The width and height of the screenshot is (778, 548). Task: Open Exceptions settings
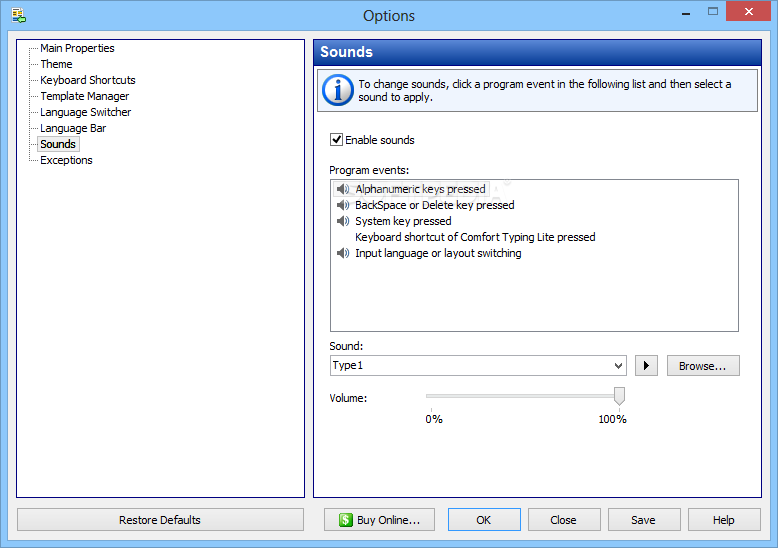point(66,160)
